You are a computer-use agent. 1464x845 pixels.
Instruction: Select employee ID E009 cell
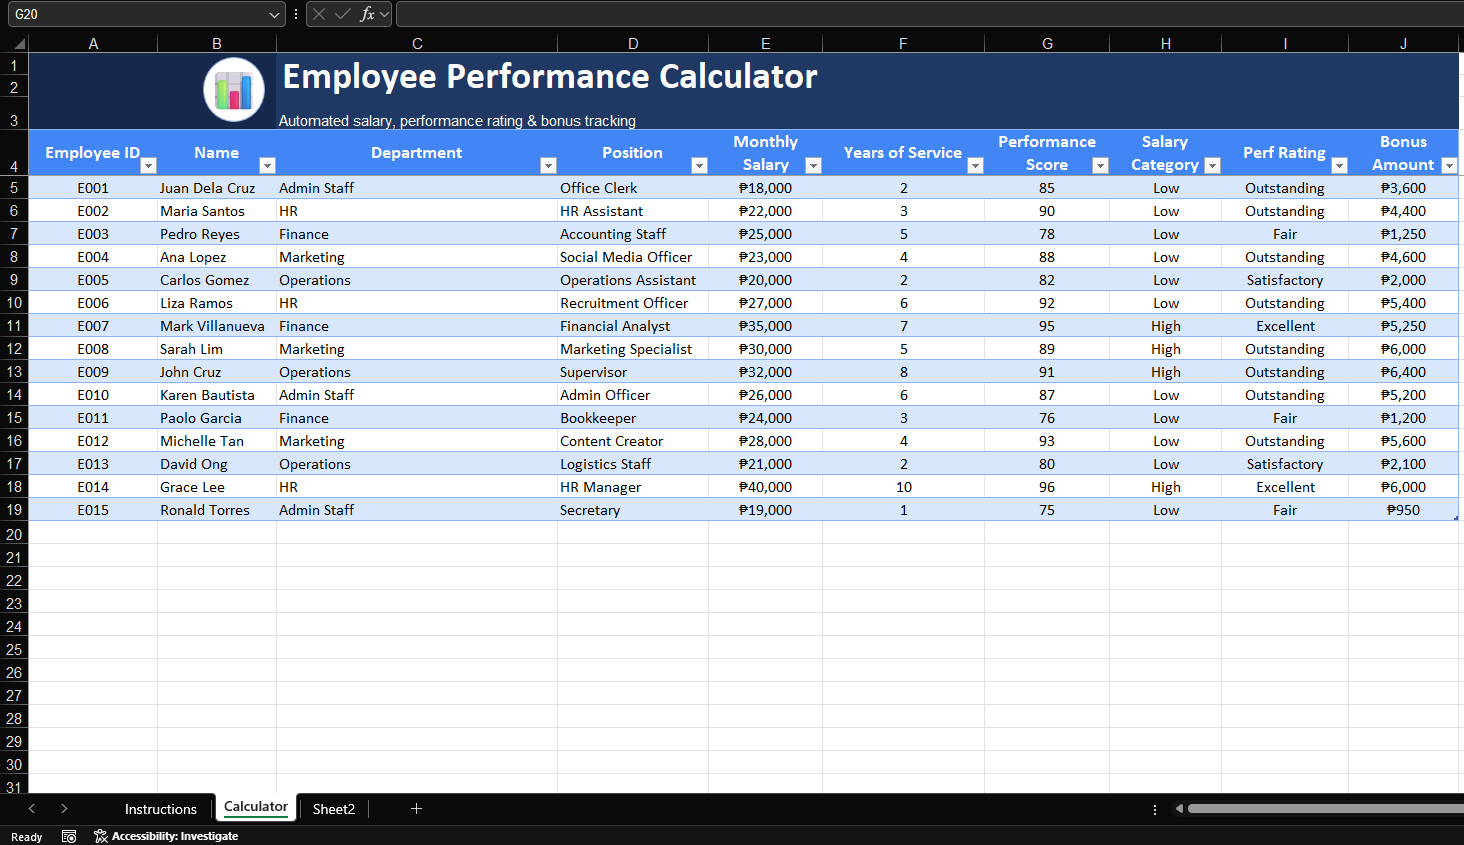(93, 372)
